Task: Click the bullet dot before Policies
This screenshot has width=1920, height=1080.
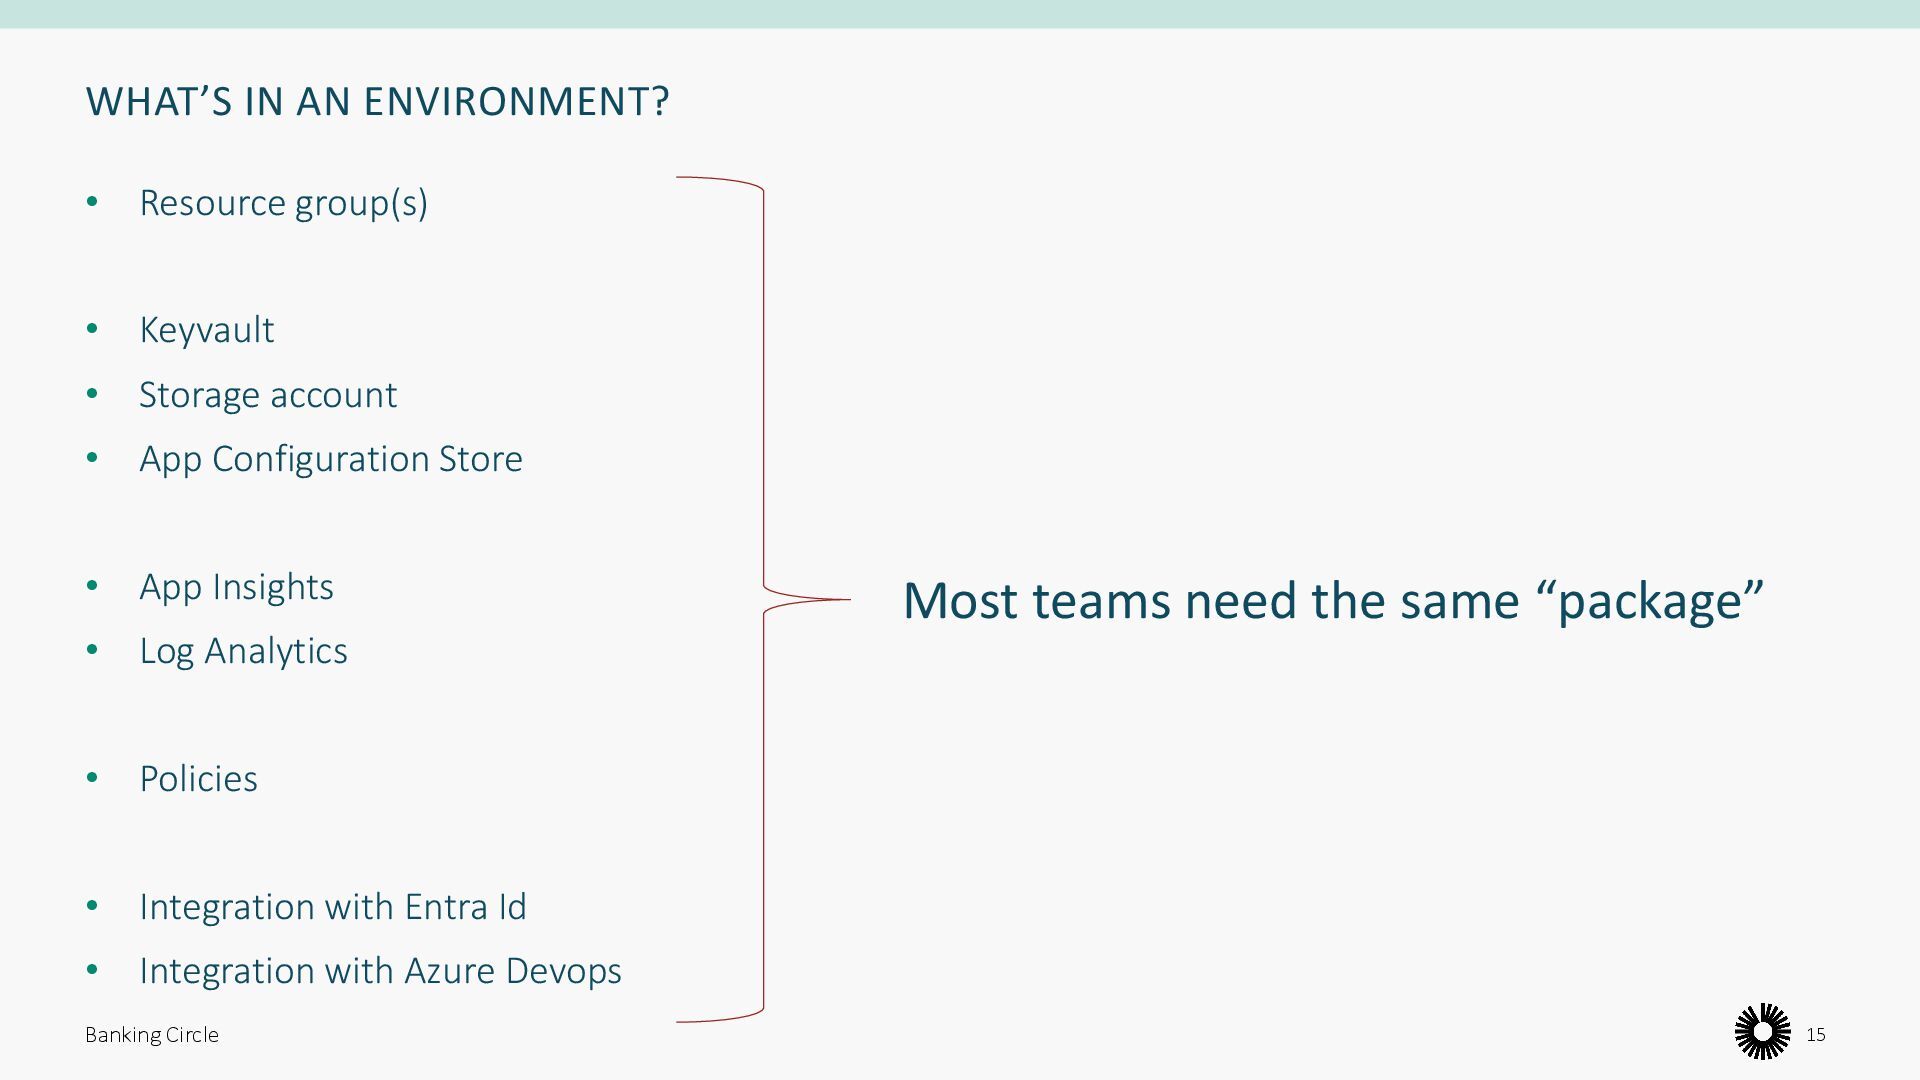Action: pyautogui.click(x=93, y=778)
